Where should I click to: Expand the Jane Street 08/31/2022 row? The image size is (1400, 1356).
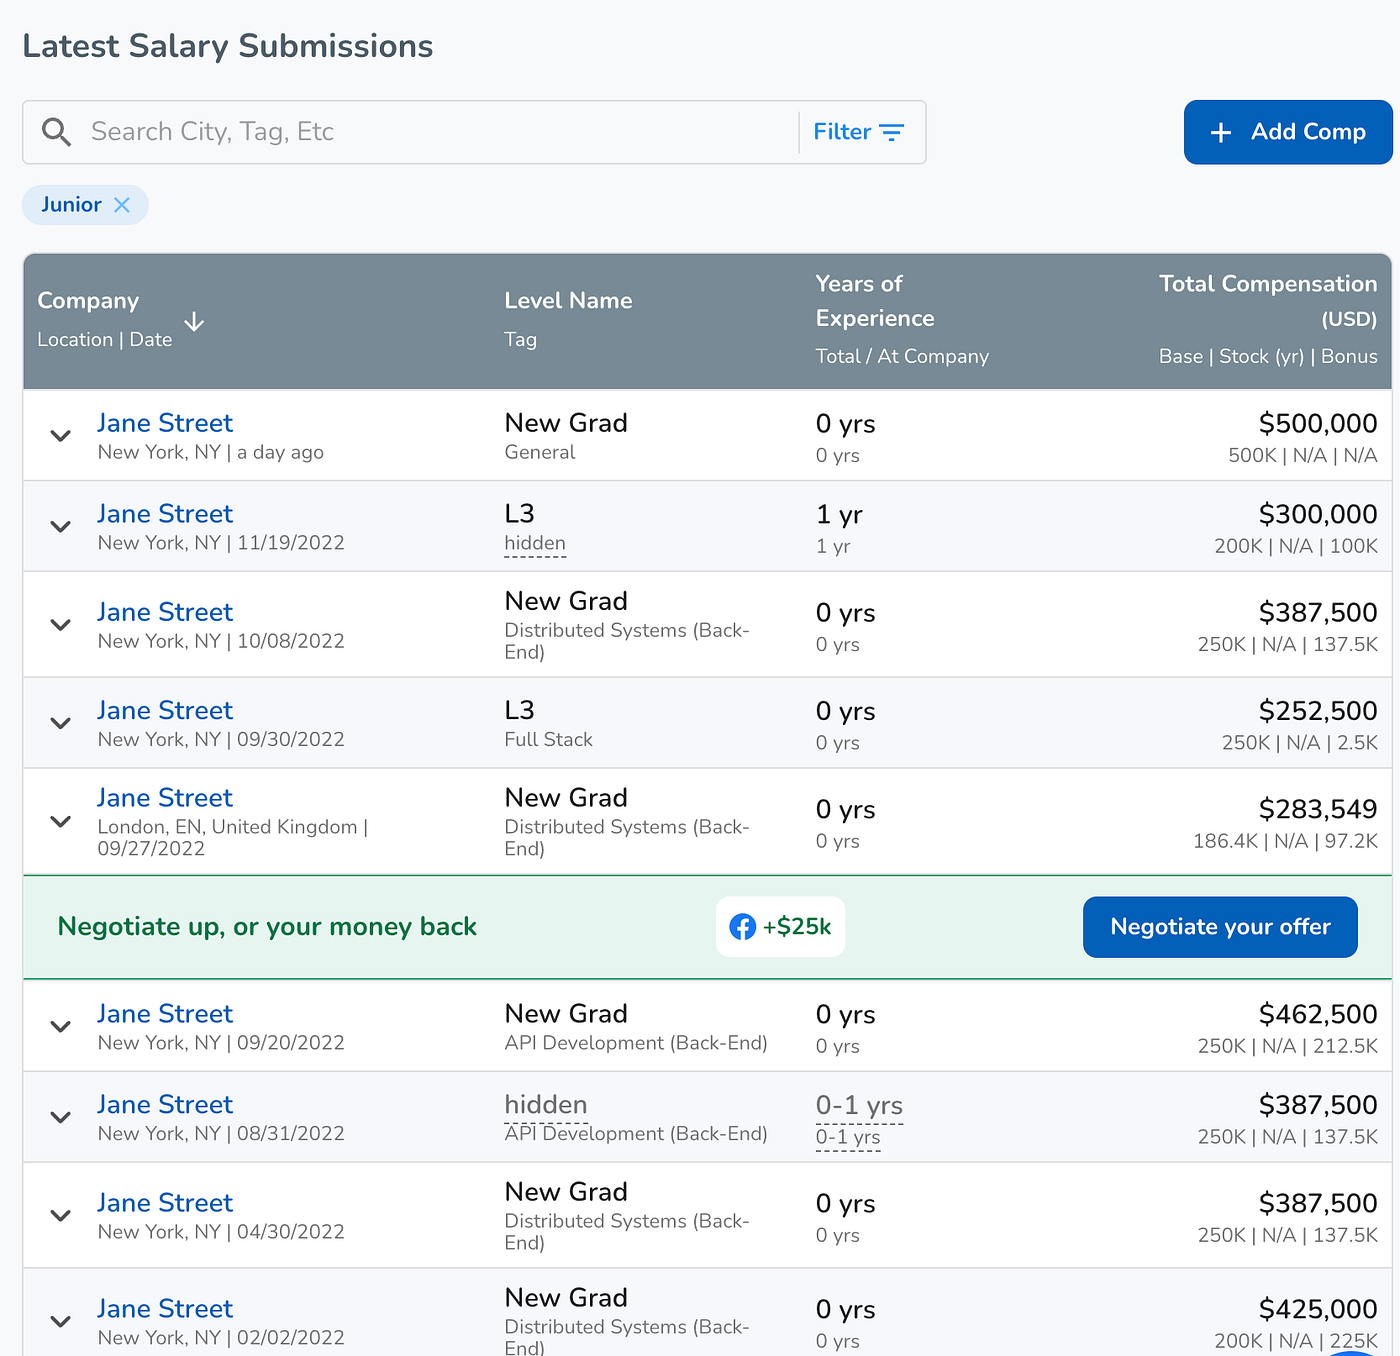(61, 1118)
